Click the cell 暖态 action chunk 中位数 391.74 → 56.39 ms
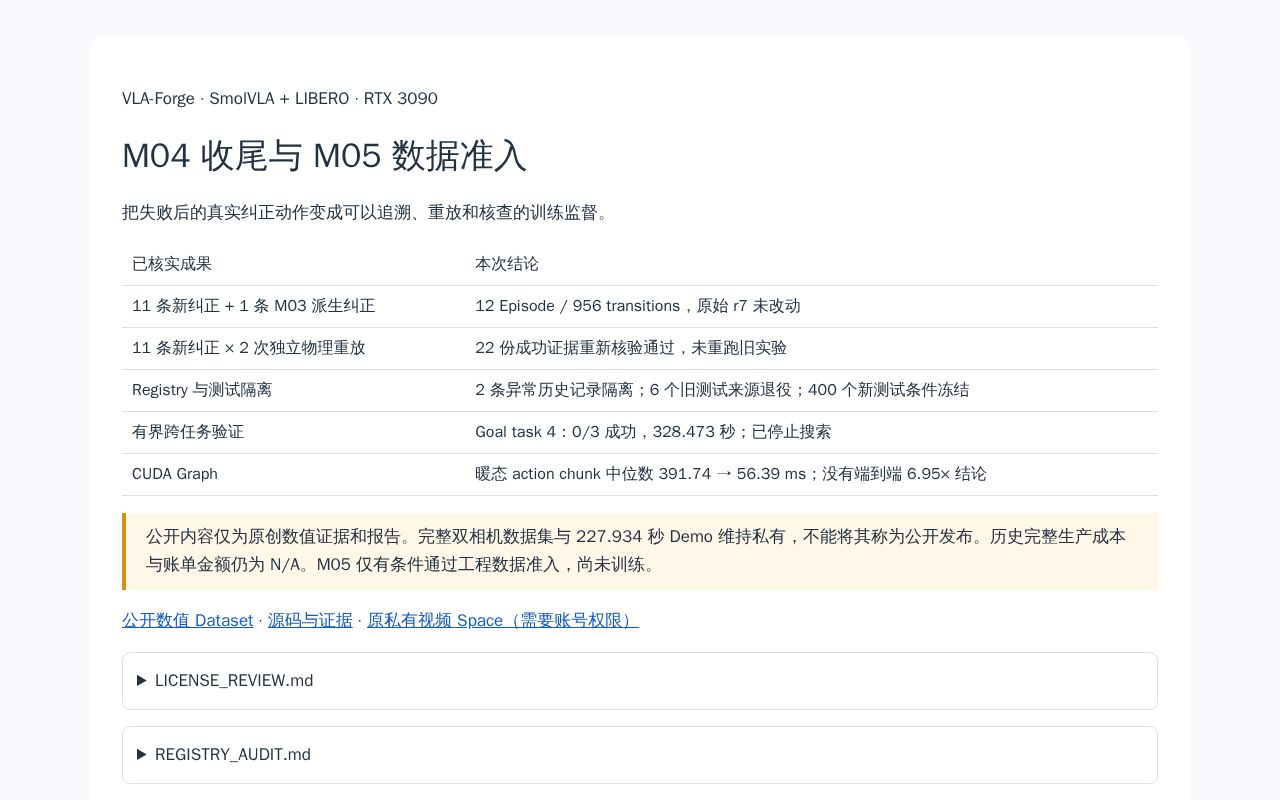The width and height of the screenshot is (1280, 800). point(811,474)
